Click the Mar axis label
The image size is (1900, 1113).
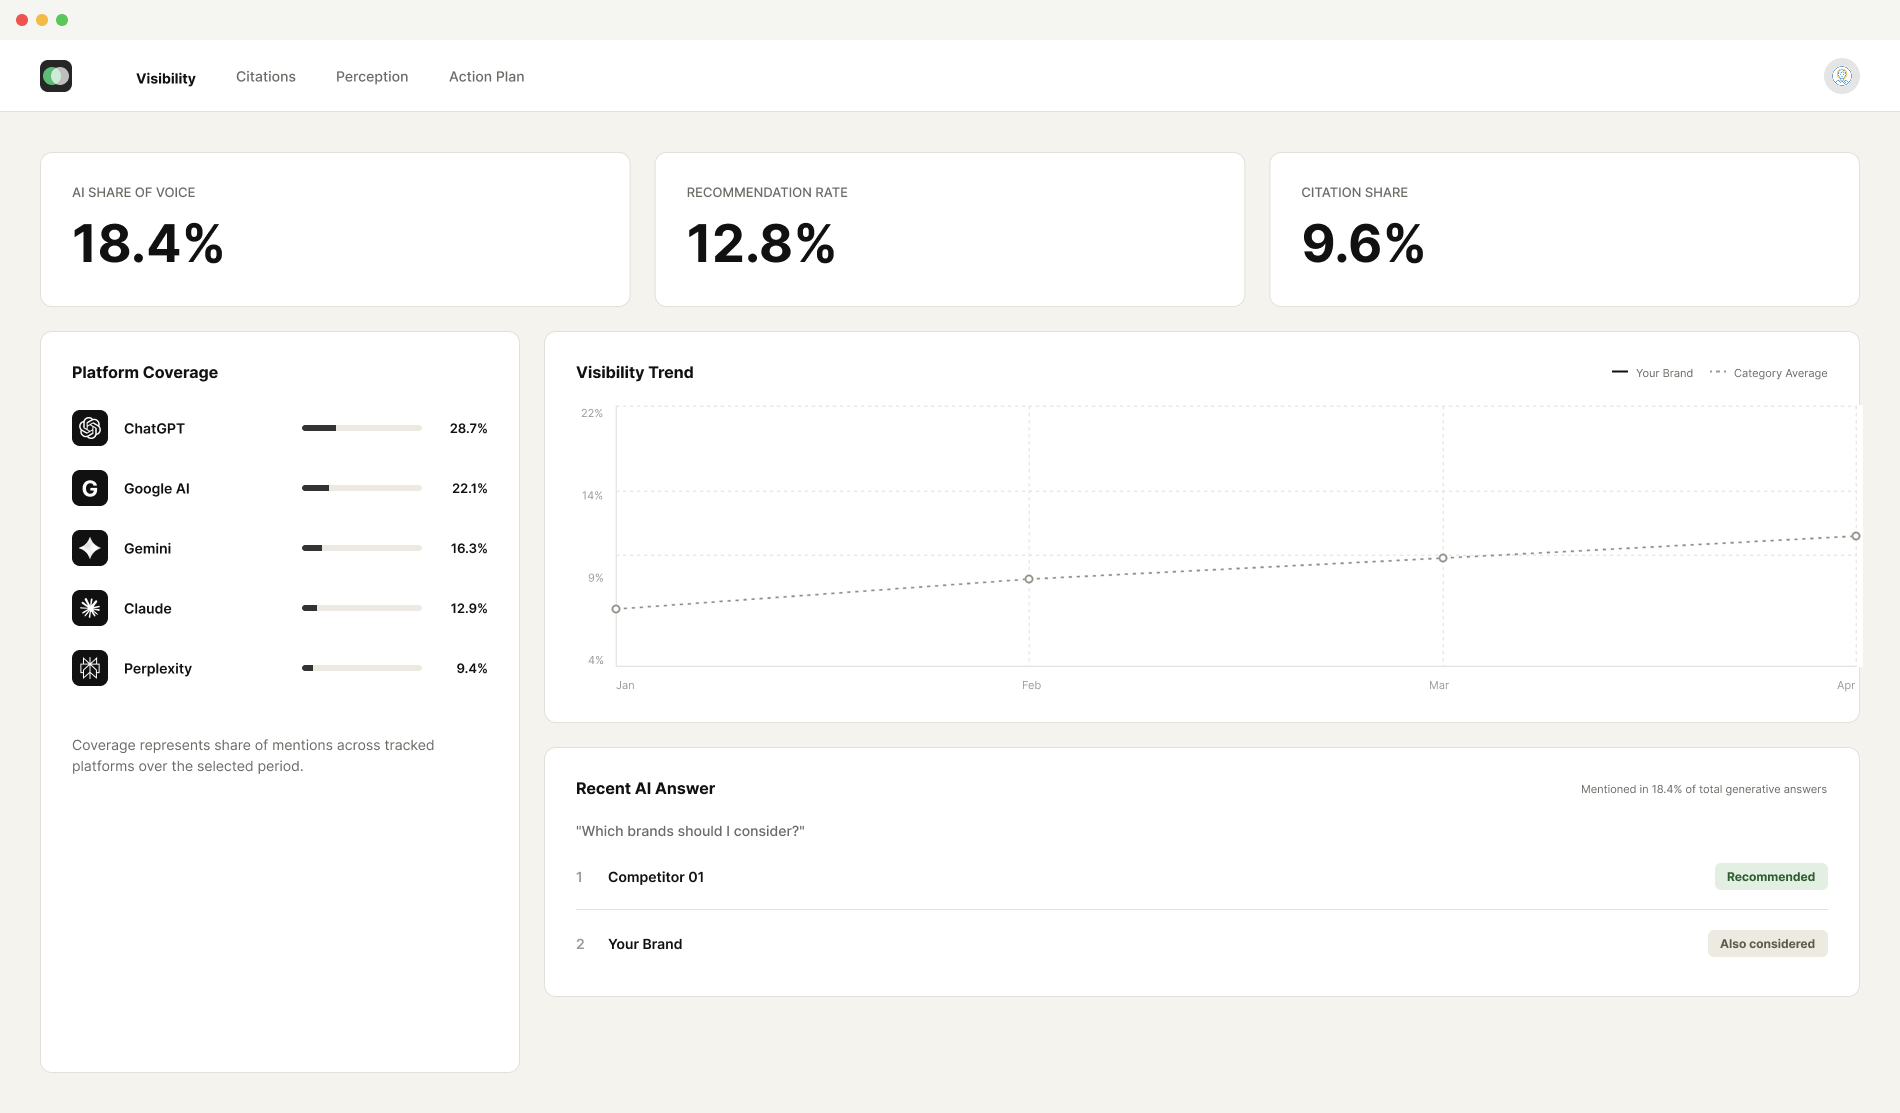point(1439,685)
